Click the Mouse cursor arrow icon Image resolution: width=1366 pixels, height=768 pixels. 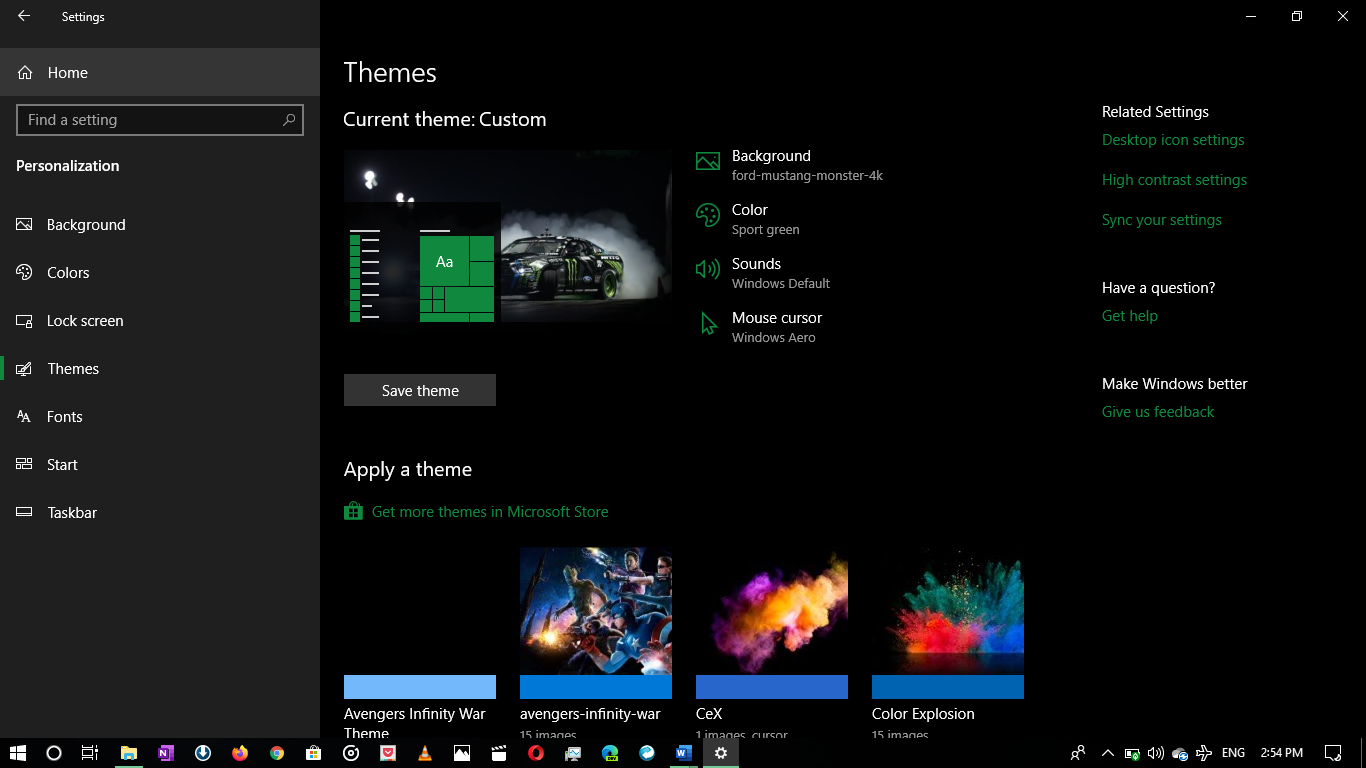coord(708,324)
